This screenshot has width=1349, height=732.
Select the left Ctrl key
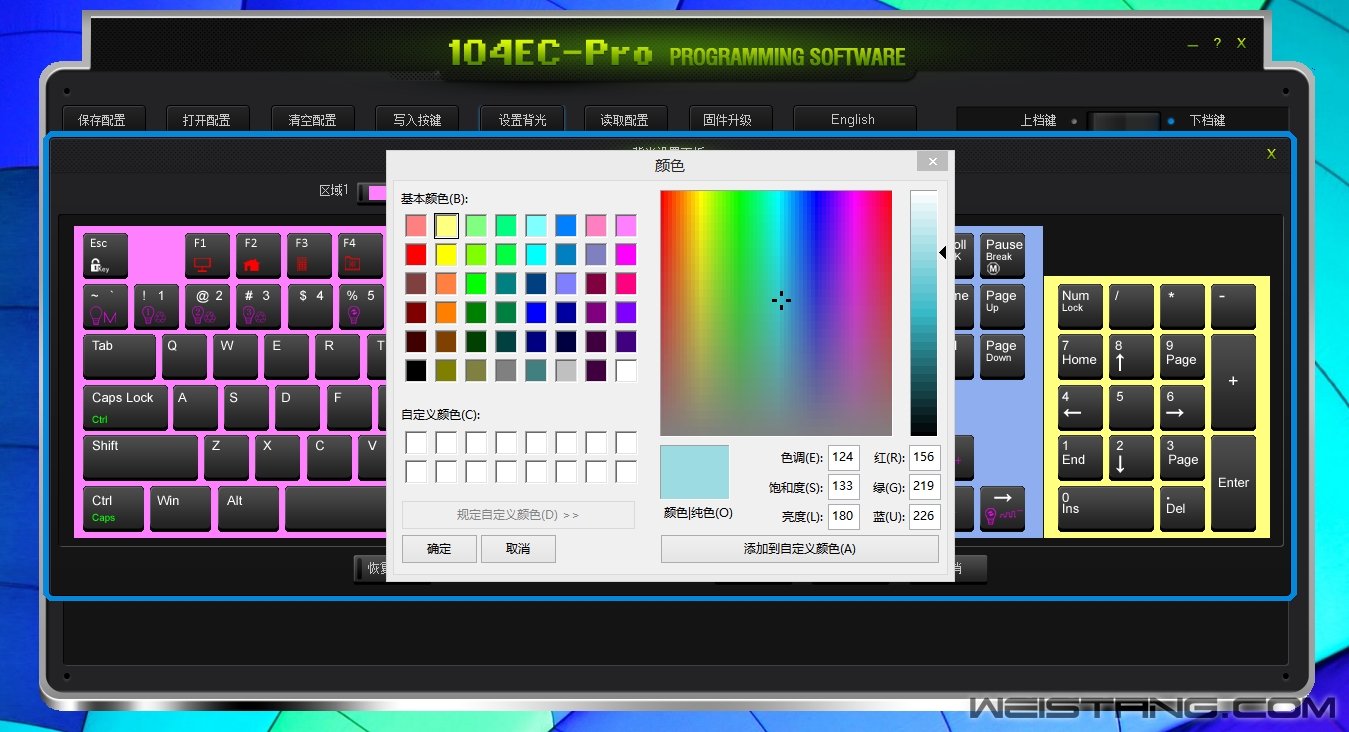114,509
